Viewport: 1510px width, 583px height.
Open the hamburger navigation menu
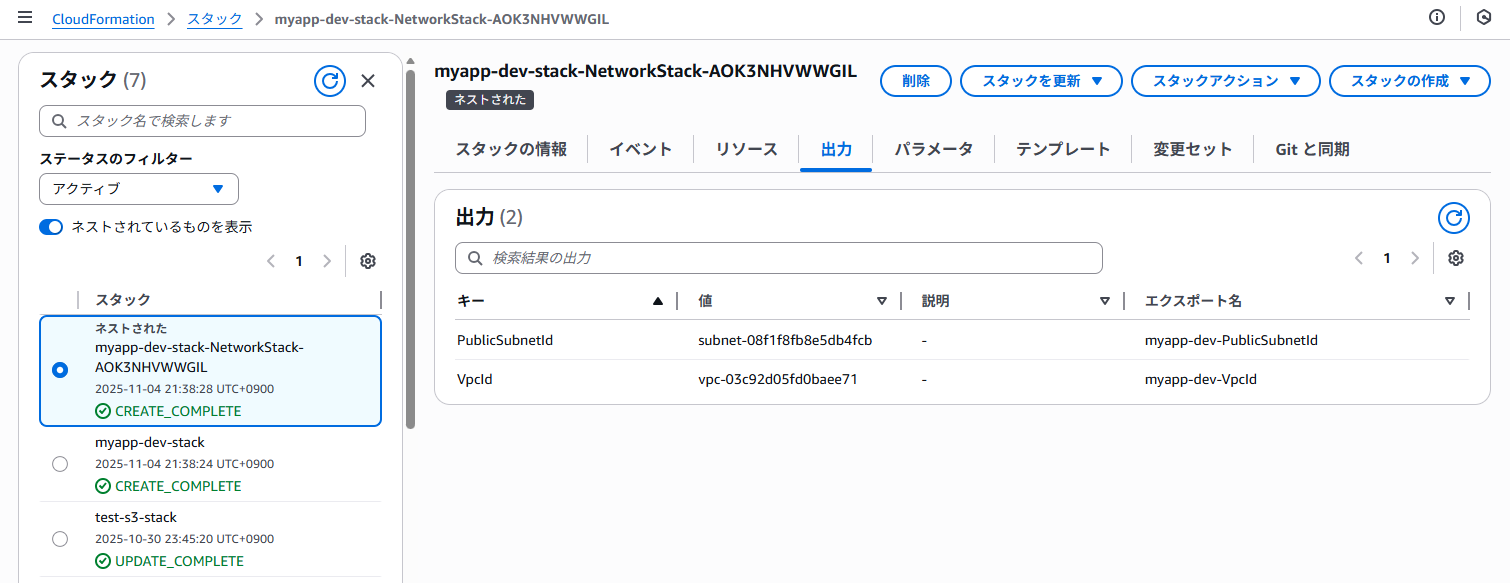25,18
